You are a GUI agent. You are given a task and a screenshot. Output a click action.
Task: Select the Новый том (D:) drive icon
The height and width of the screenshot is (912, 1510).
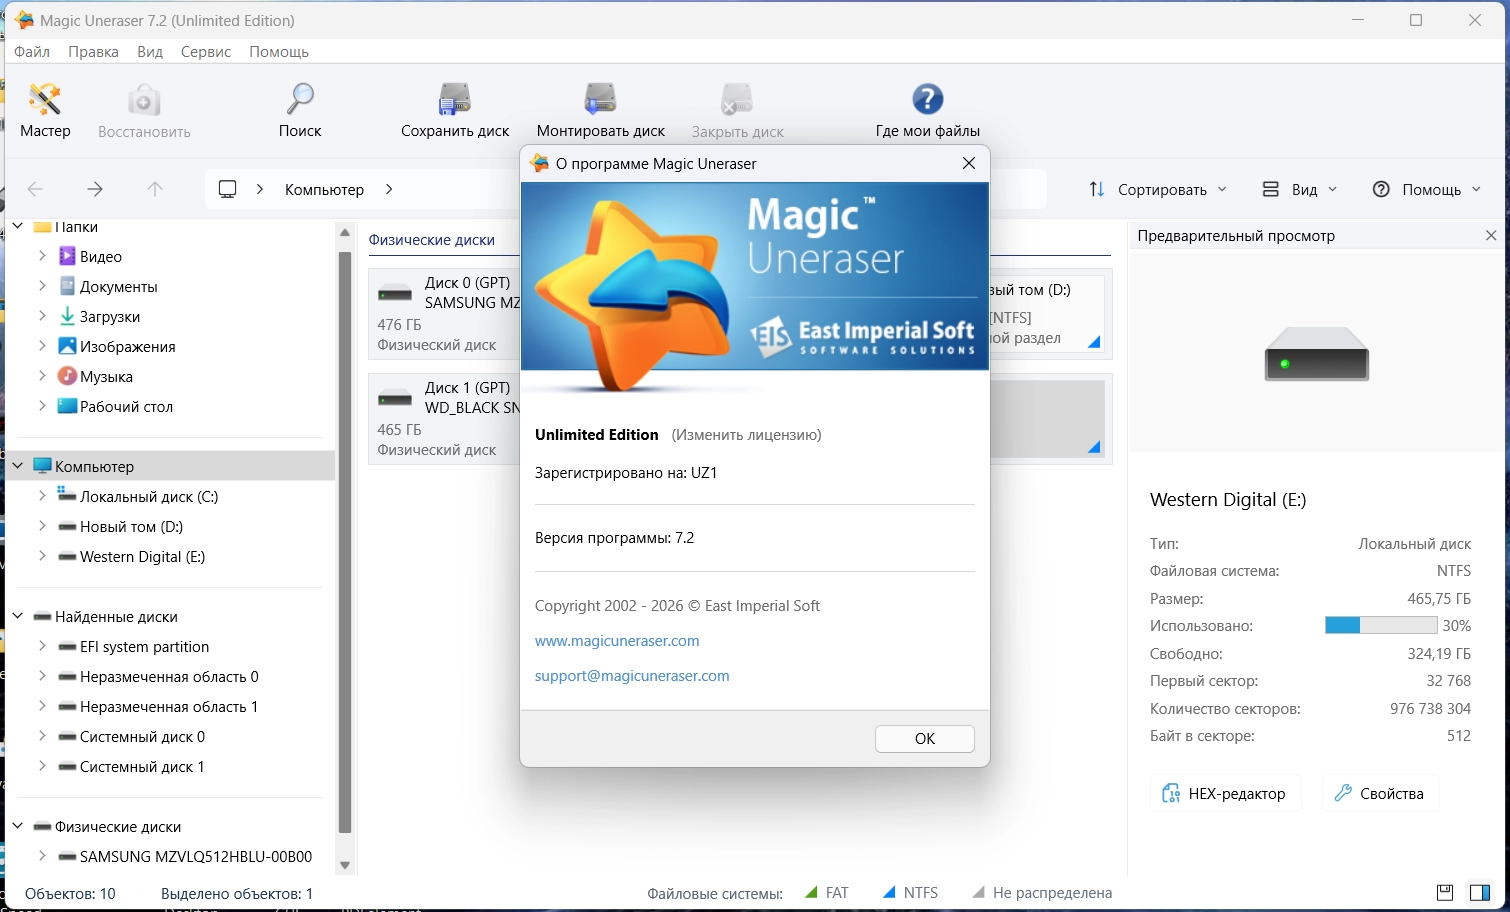[67, 527]
